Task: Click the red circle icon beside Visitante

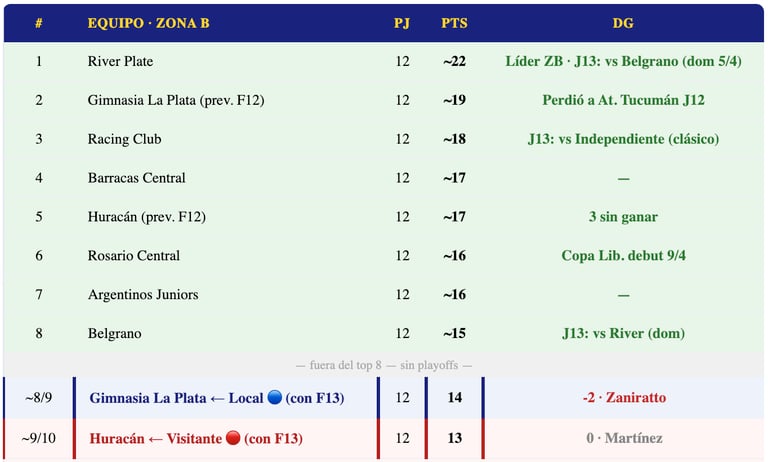Action: (x=233, y=438)
